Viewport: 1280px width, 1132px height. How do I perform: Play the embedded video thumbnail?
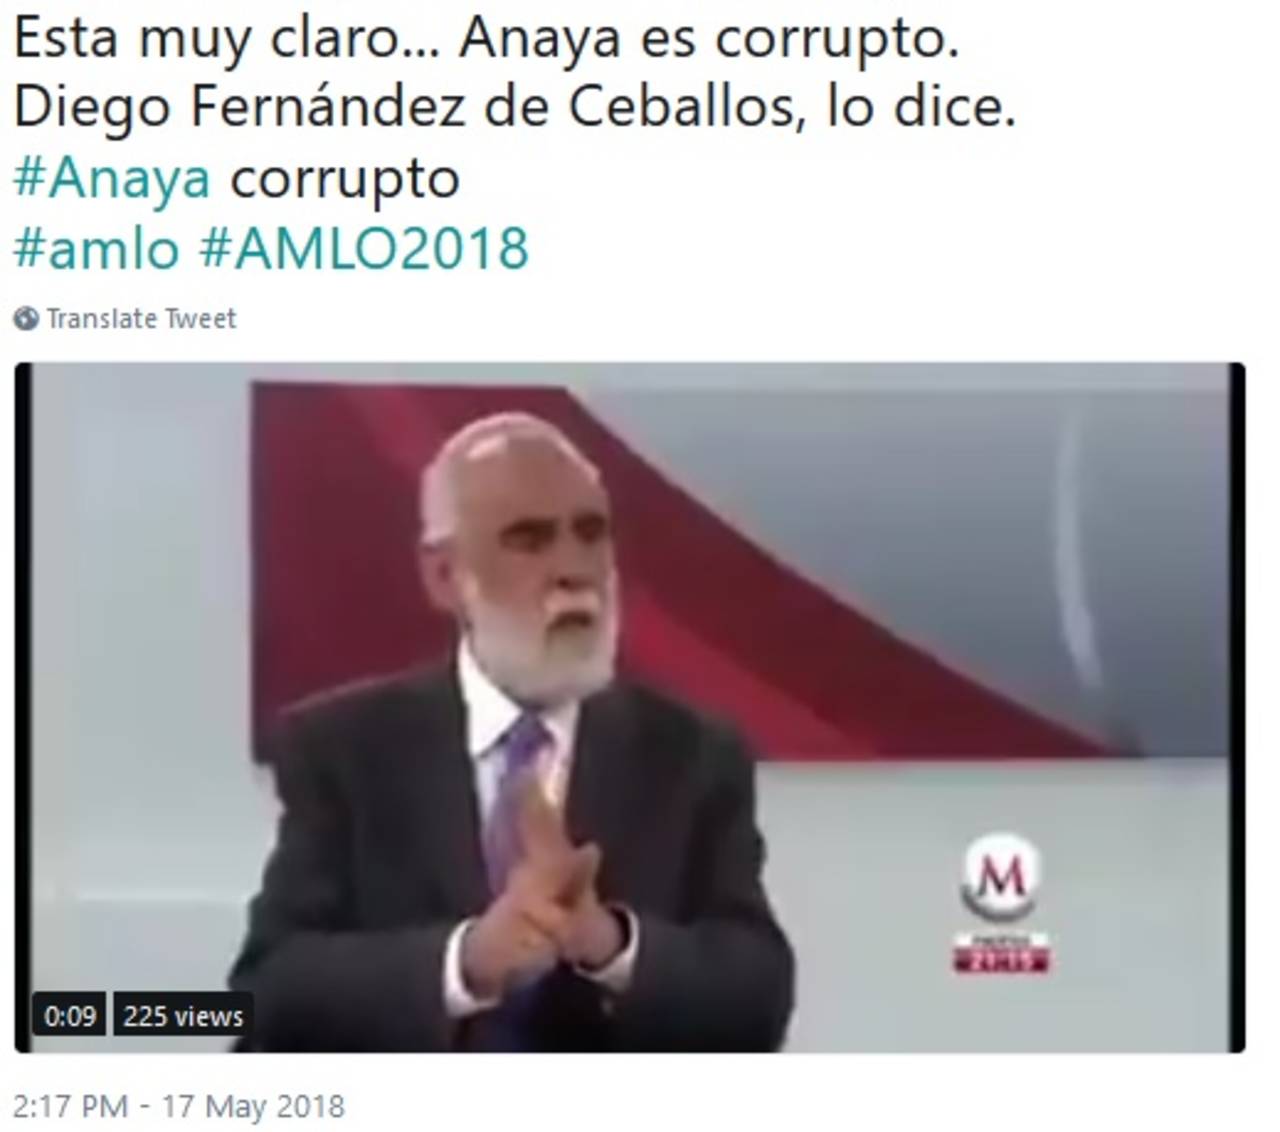tap(630, 707)
